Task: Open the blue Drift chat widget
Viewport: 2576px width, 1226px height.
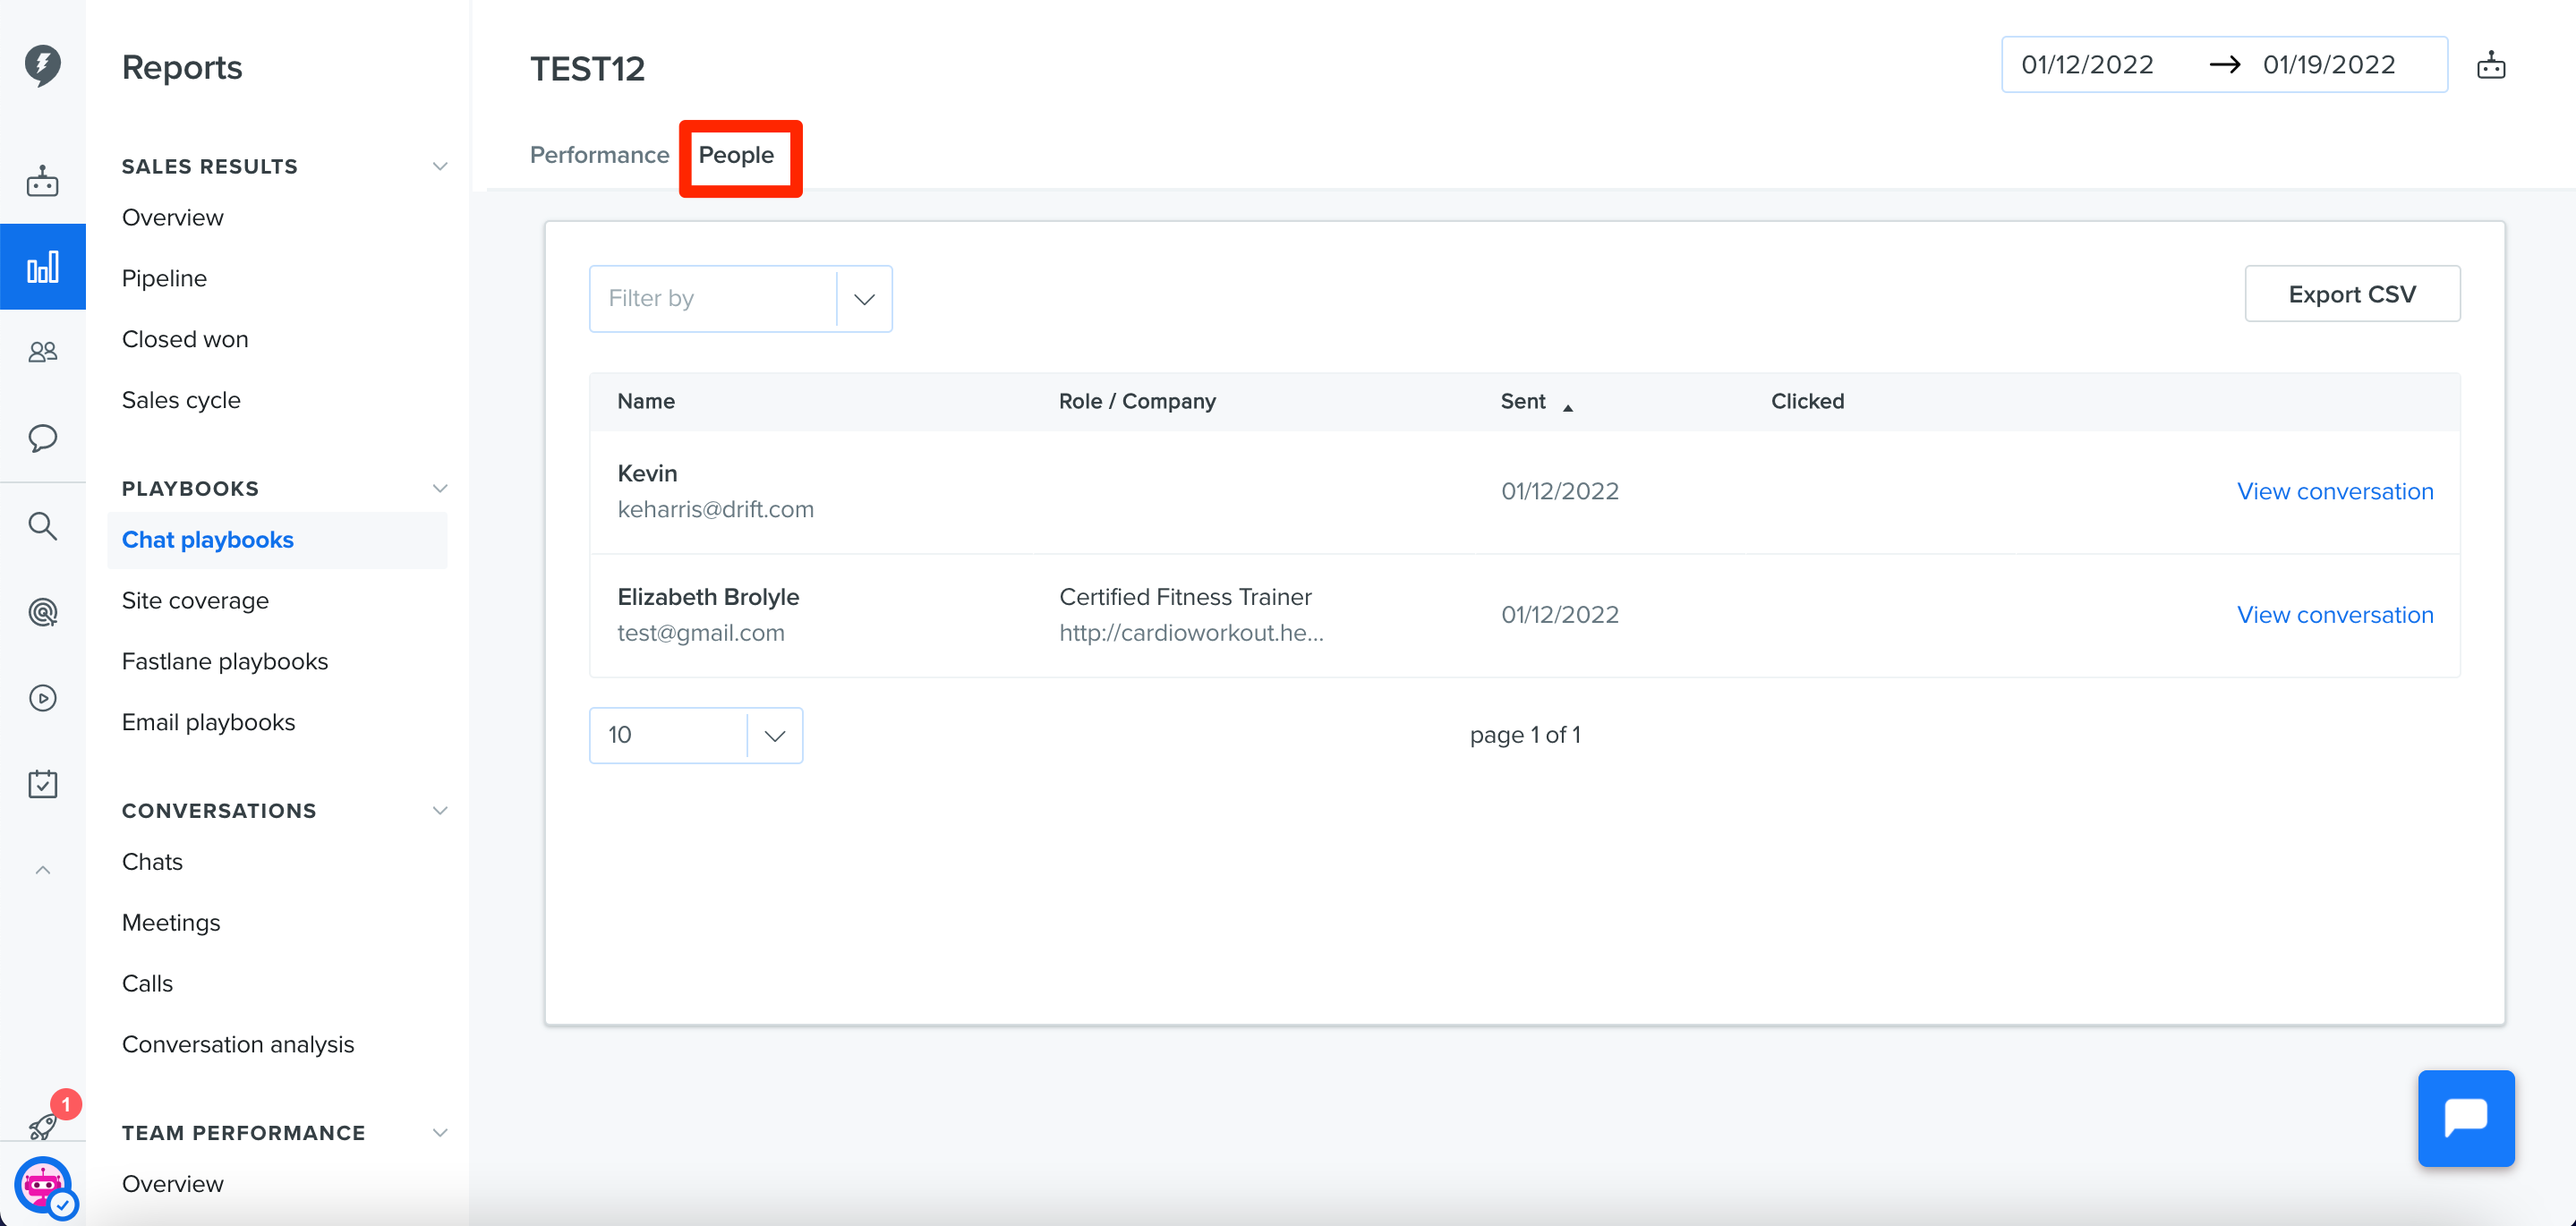Action: click(2466, 1118)
